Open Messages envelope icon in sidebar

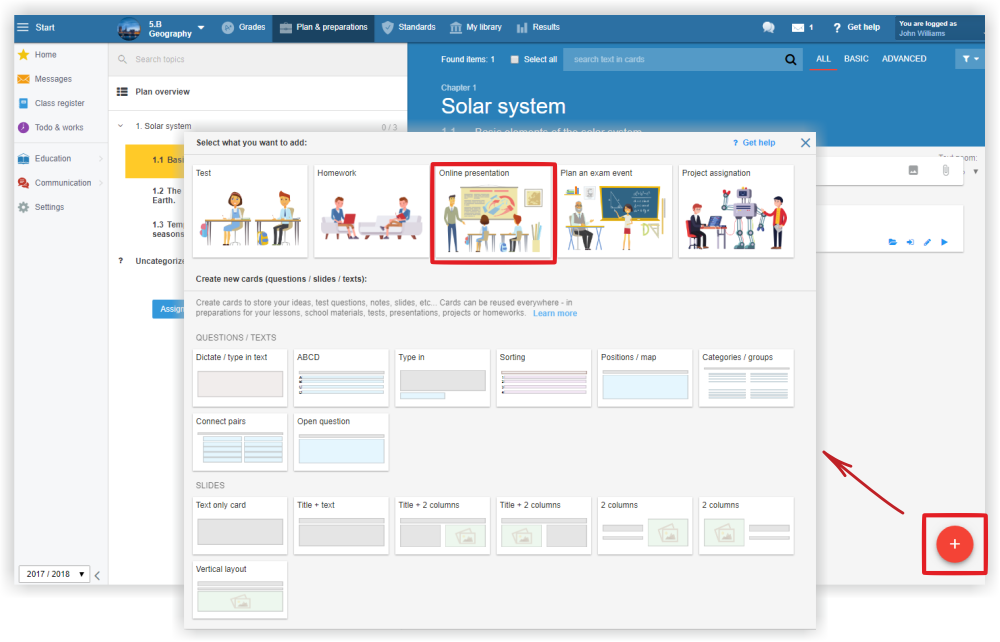click(x=24, y=79)
